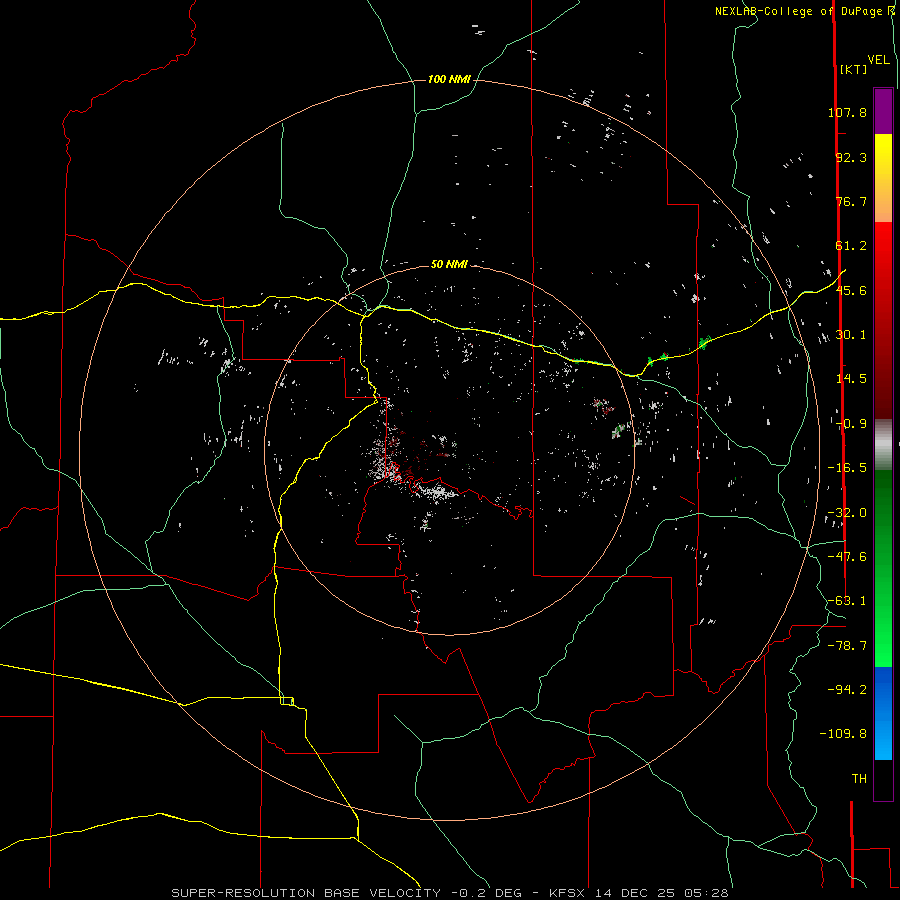Click the 61.2 value on the velocity scale
The height and width of the screenshot is (900, 900).
pos(851,246)
